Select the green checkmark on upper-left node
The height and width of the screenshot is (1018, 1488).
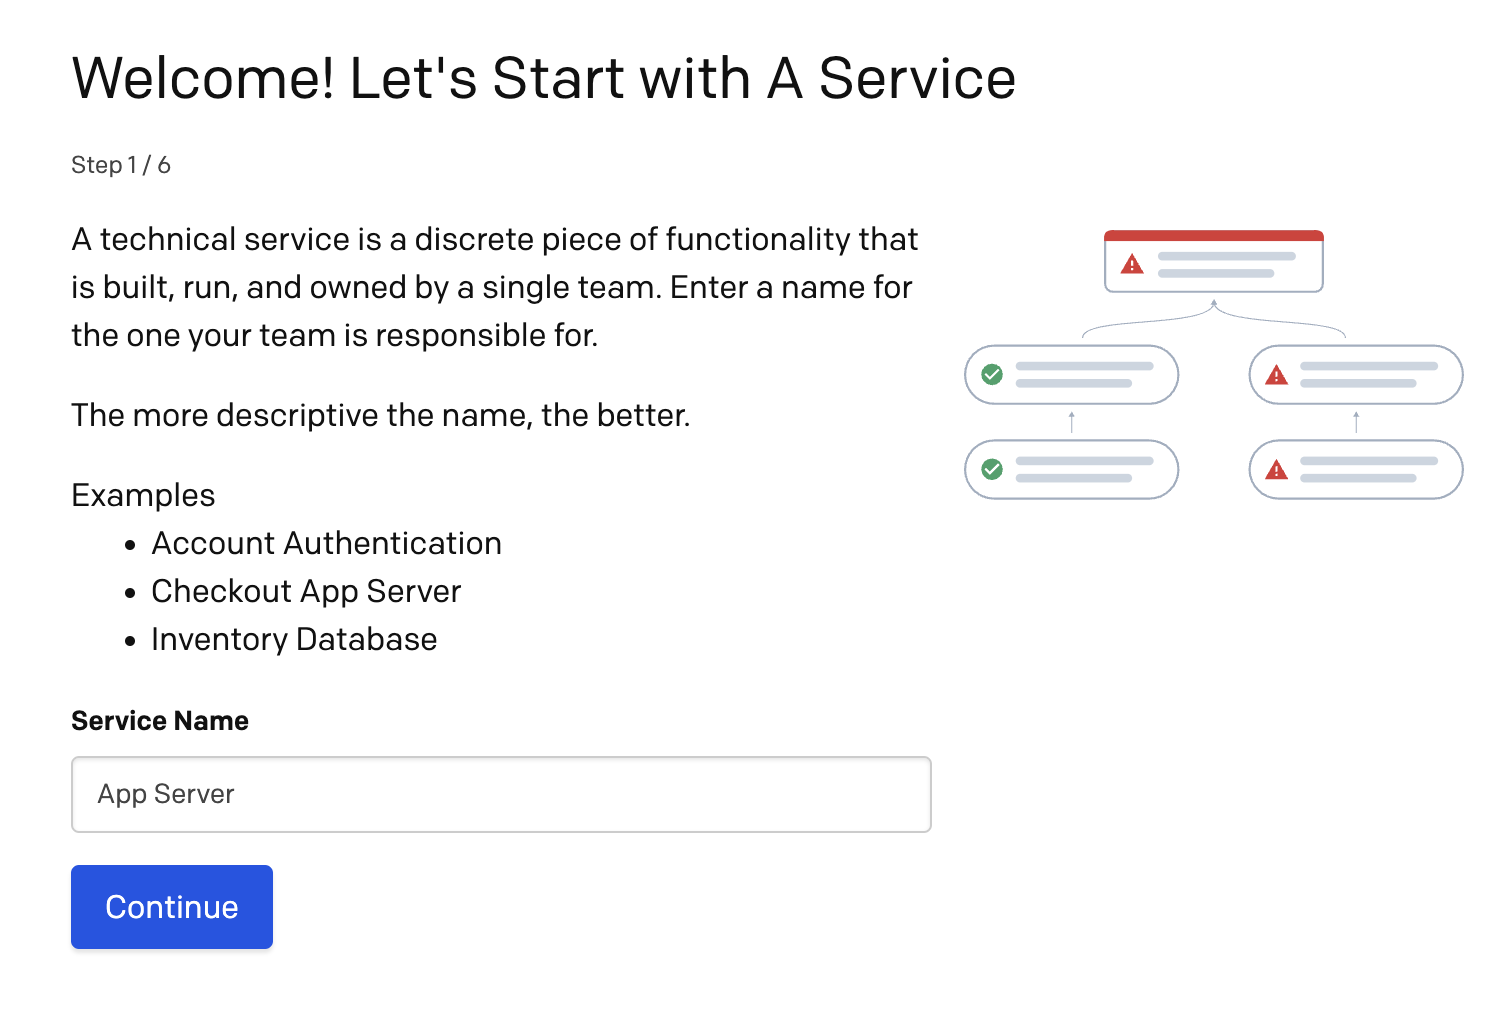992,375
